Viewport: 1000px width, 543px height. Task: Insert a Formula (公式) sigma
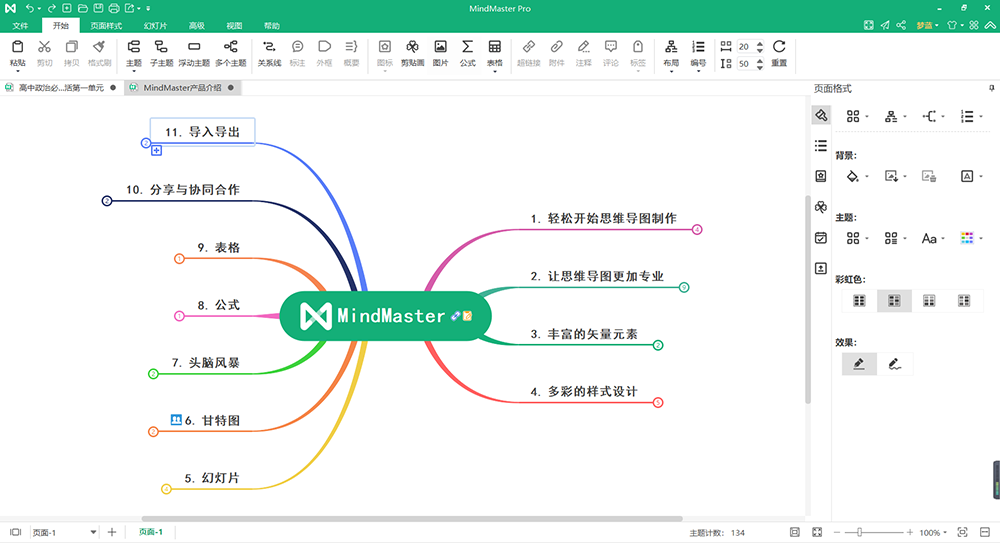pos(467,53)
